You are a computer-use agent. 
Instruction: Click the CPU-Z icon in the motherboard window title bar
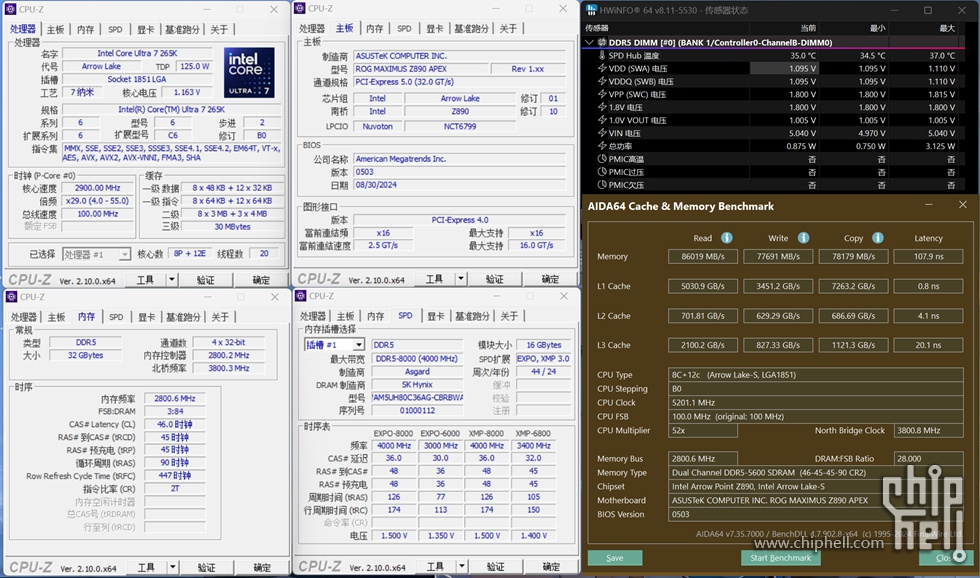(299, 8)
